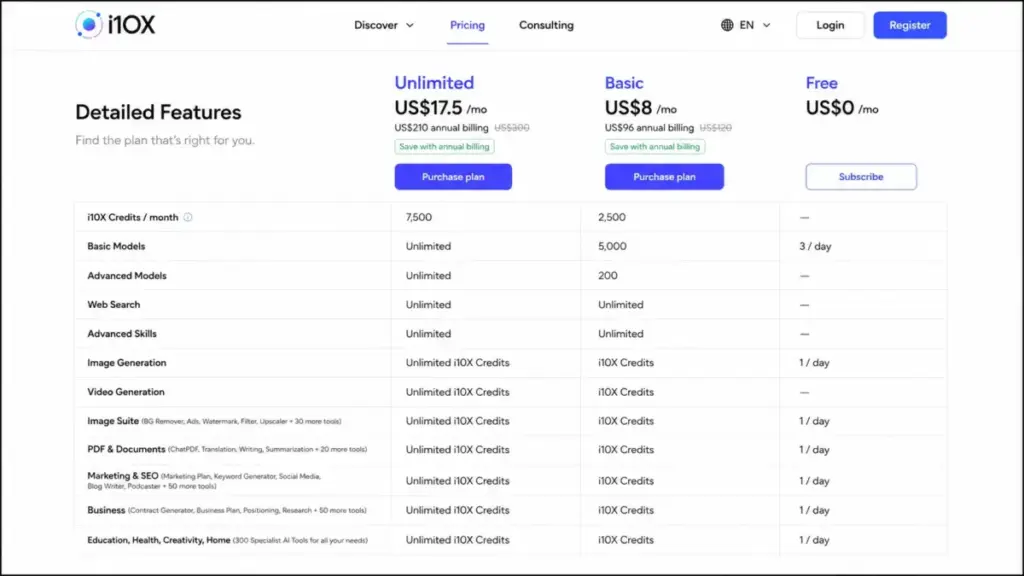The image size is (1024, 576).
Task: Expand the Discover dropdown chevron
Action: (410, 25)
